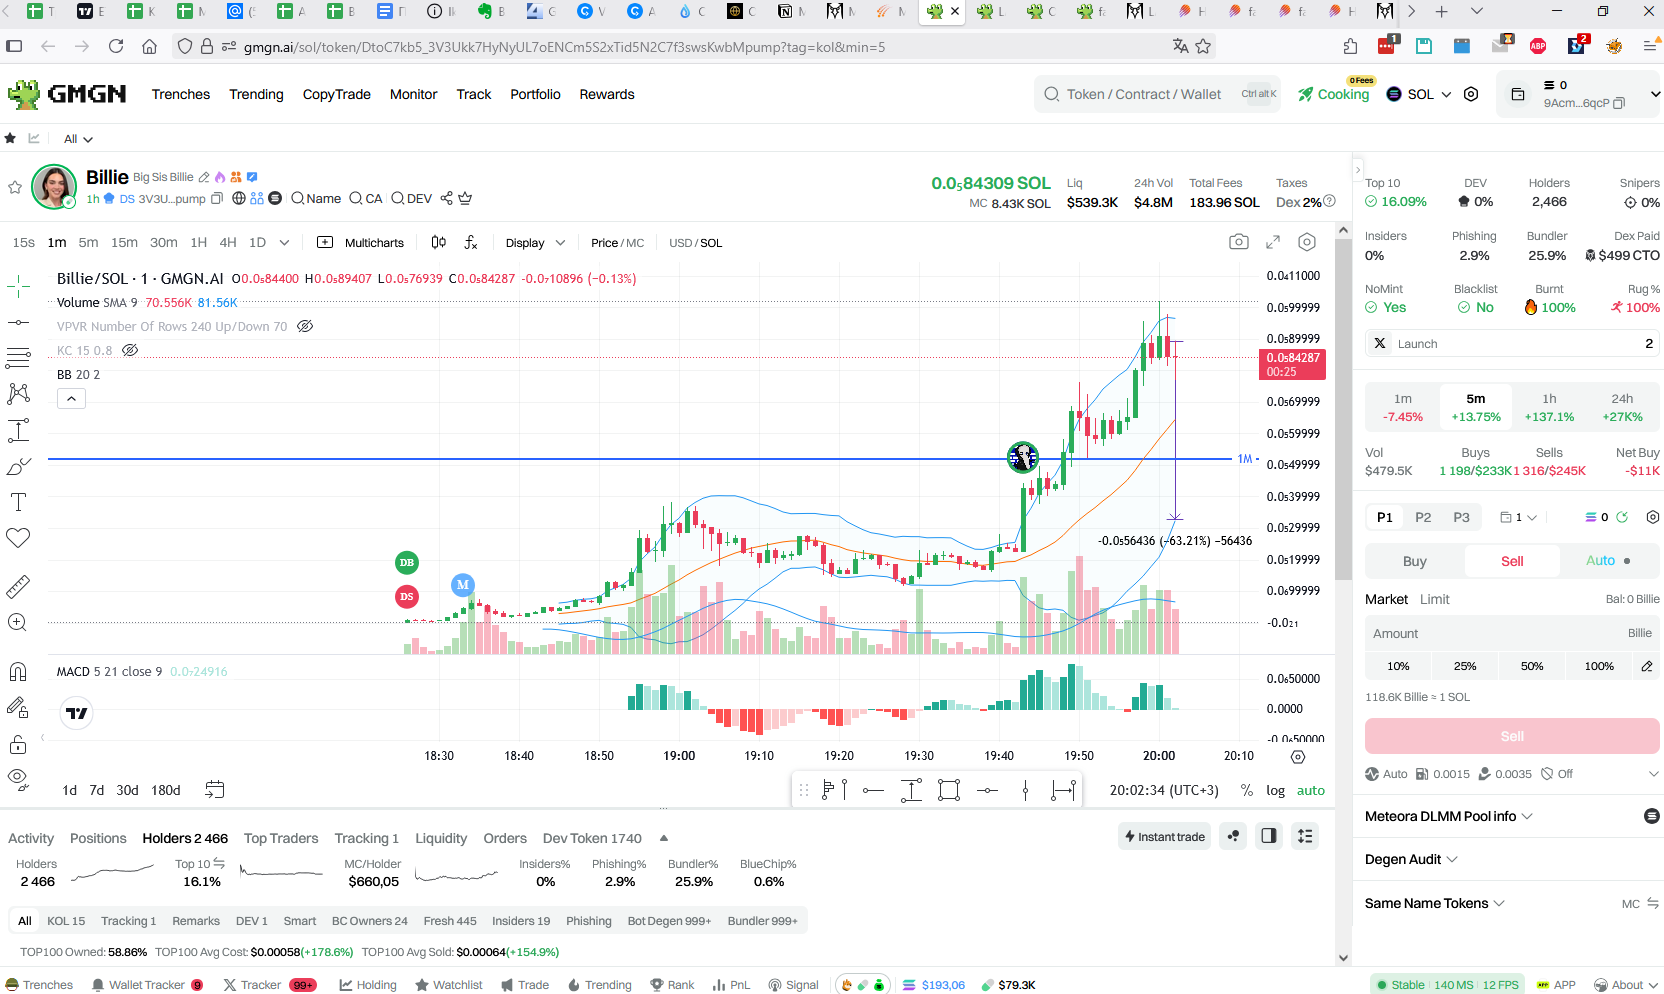The height and width of the screenshot is (994, 1664).
Task: Lock all drawing tools
Action: (18, 744)
